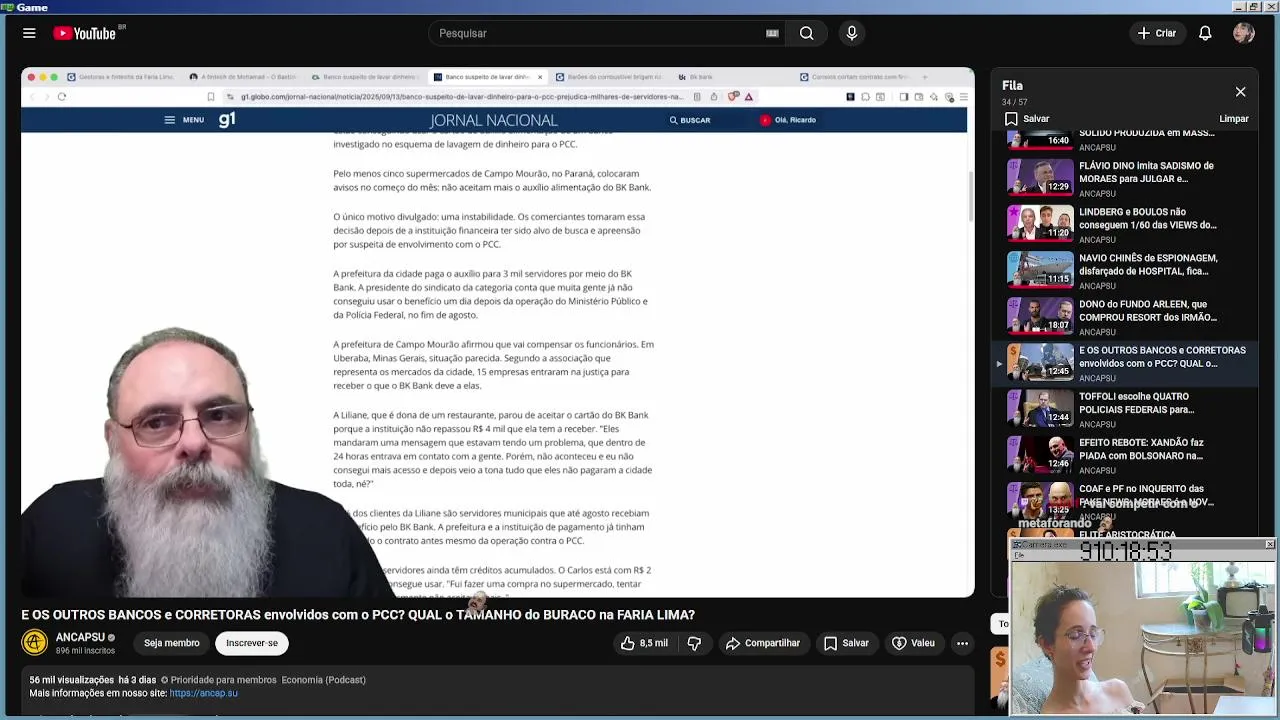Open the notifications bell
The width and height of the screenshot is (1280, 720).
(x=1205, y=33)
